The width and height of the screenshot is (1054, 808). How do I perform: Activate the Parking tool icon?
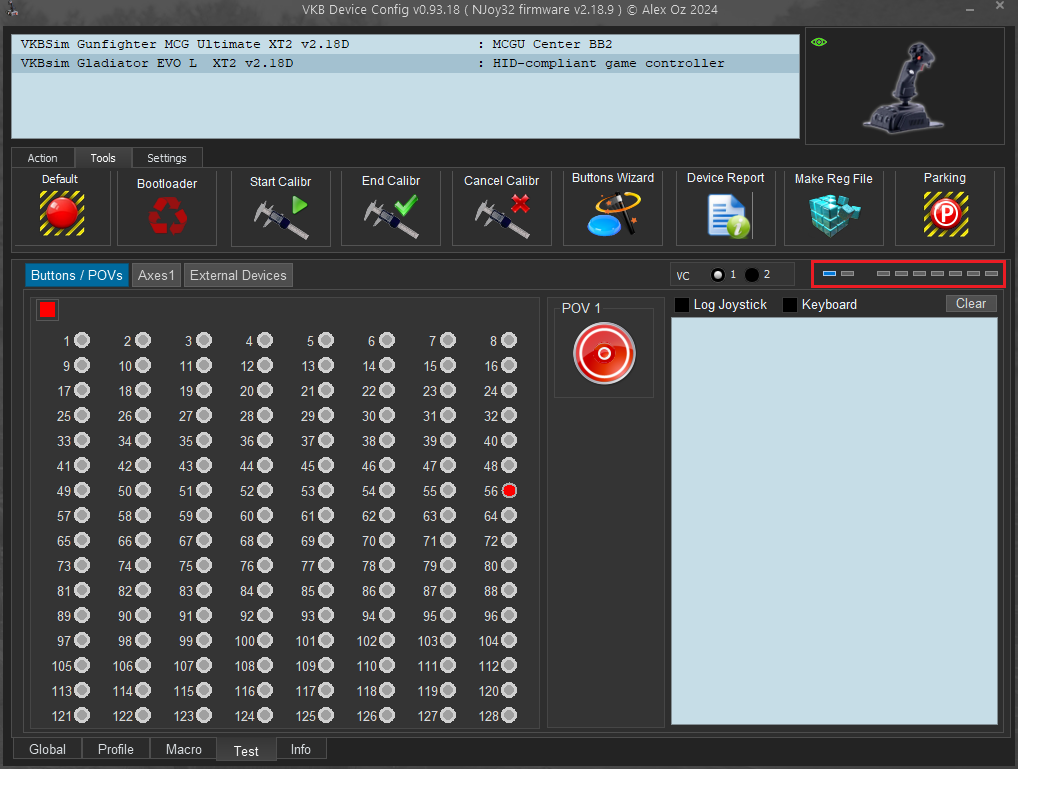[944, 213]
